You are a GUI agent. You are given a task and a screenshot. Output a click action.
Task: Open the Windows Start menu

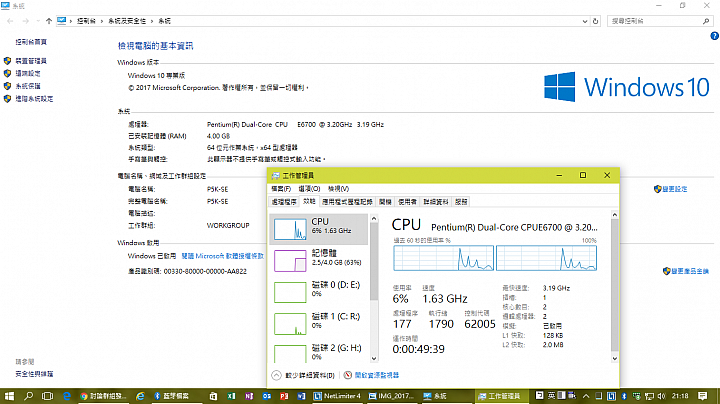click(9, 396)
